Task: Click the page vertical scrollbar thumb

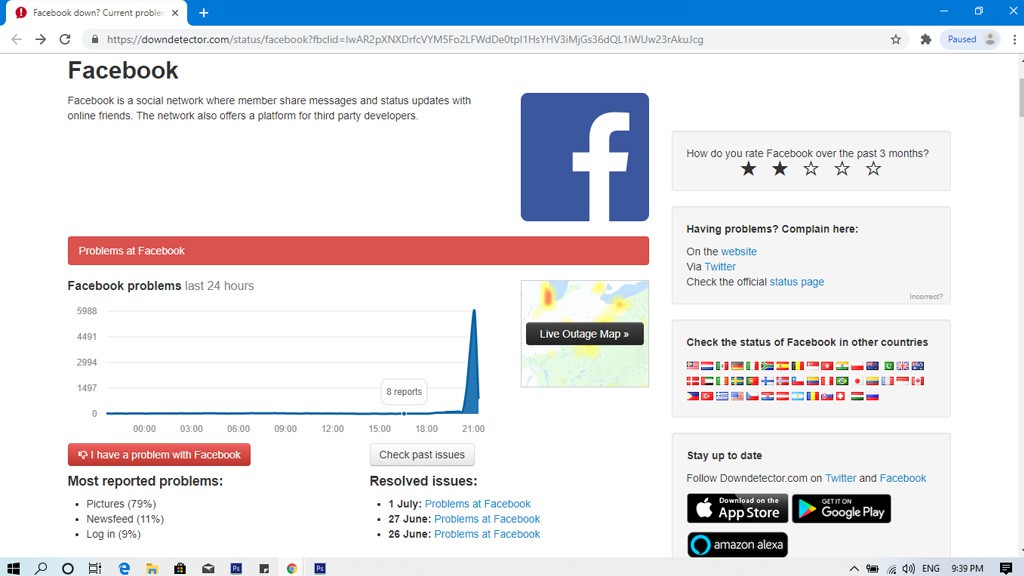Action: (1020, 97)
